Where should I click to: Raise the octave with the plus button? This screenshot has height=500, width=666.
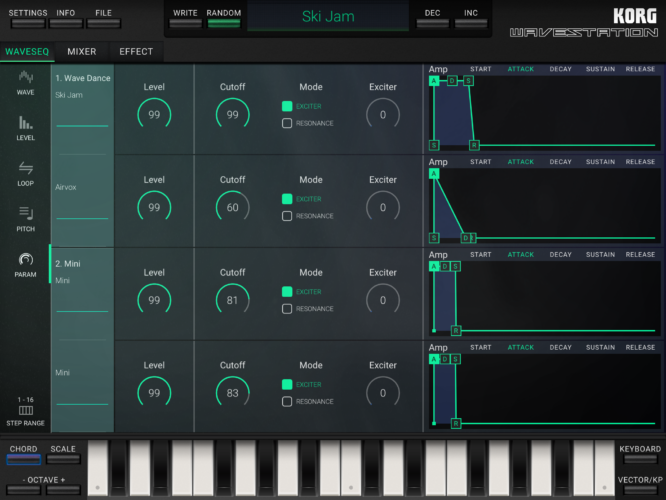[63, 490]
